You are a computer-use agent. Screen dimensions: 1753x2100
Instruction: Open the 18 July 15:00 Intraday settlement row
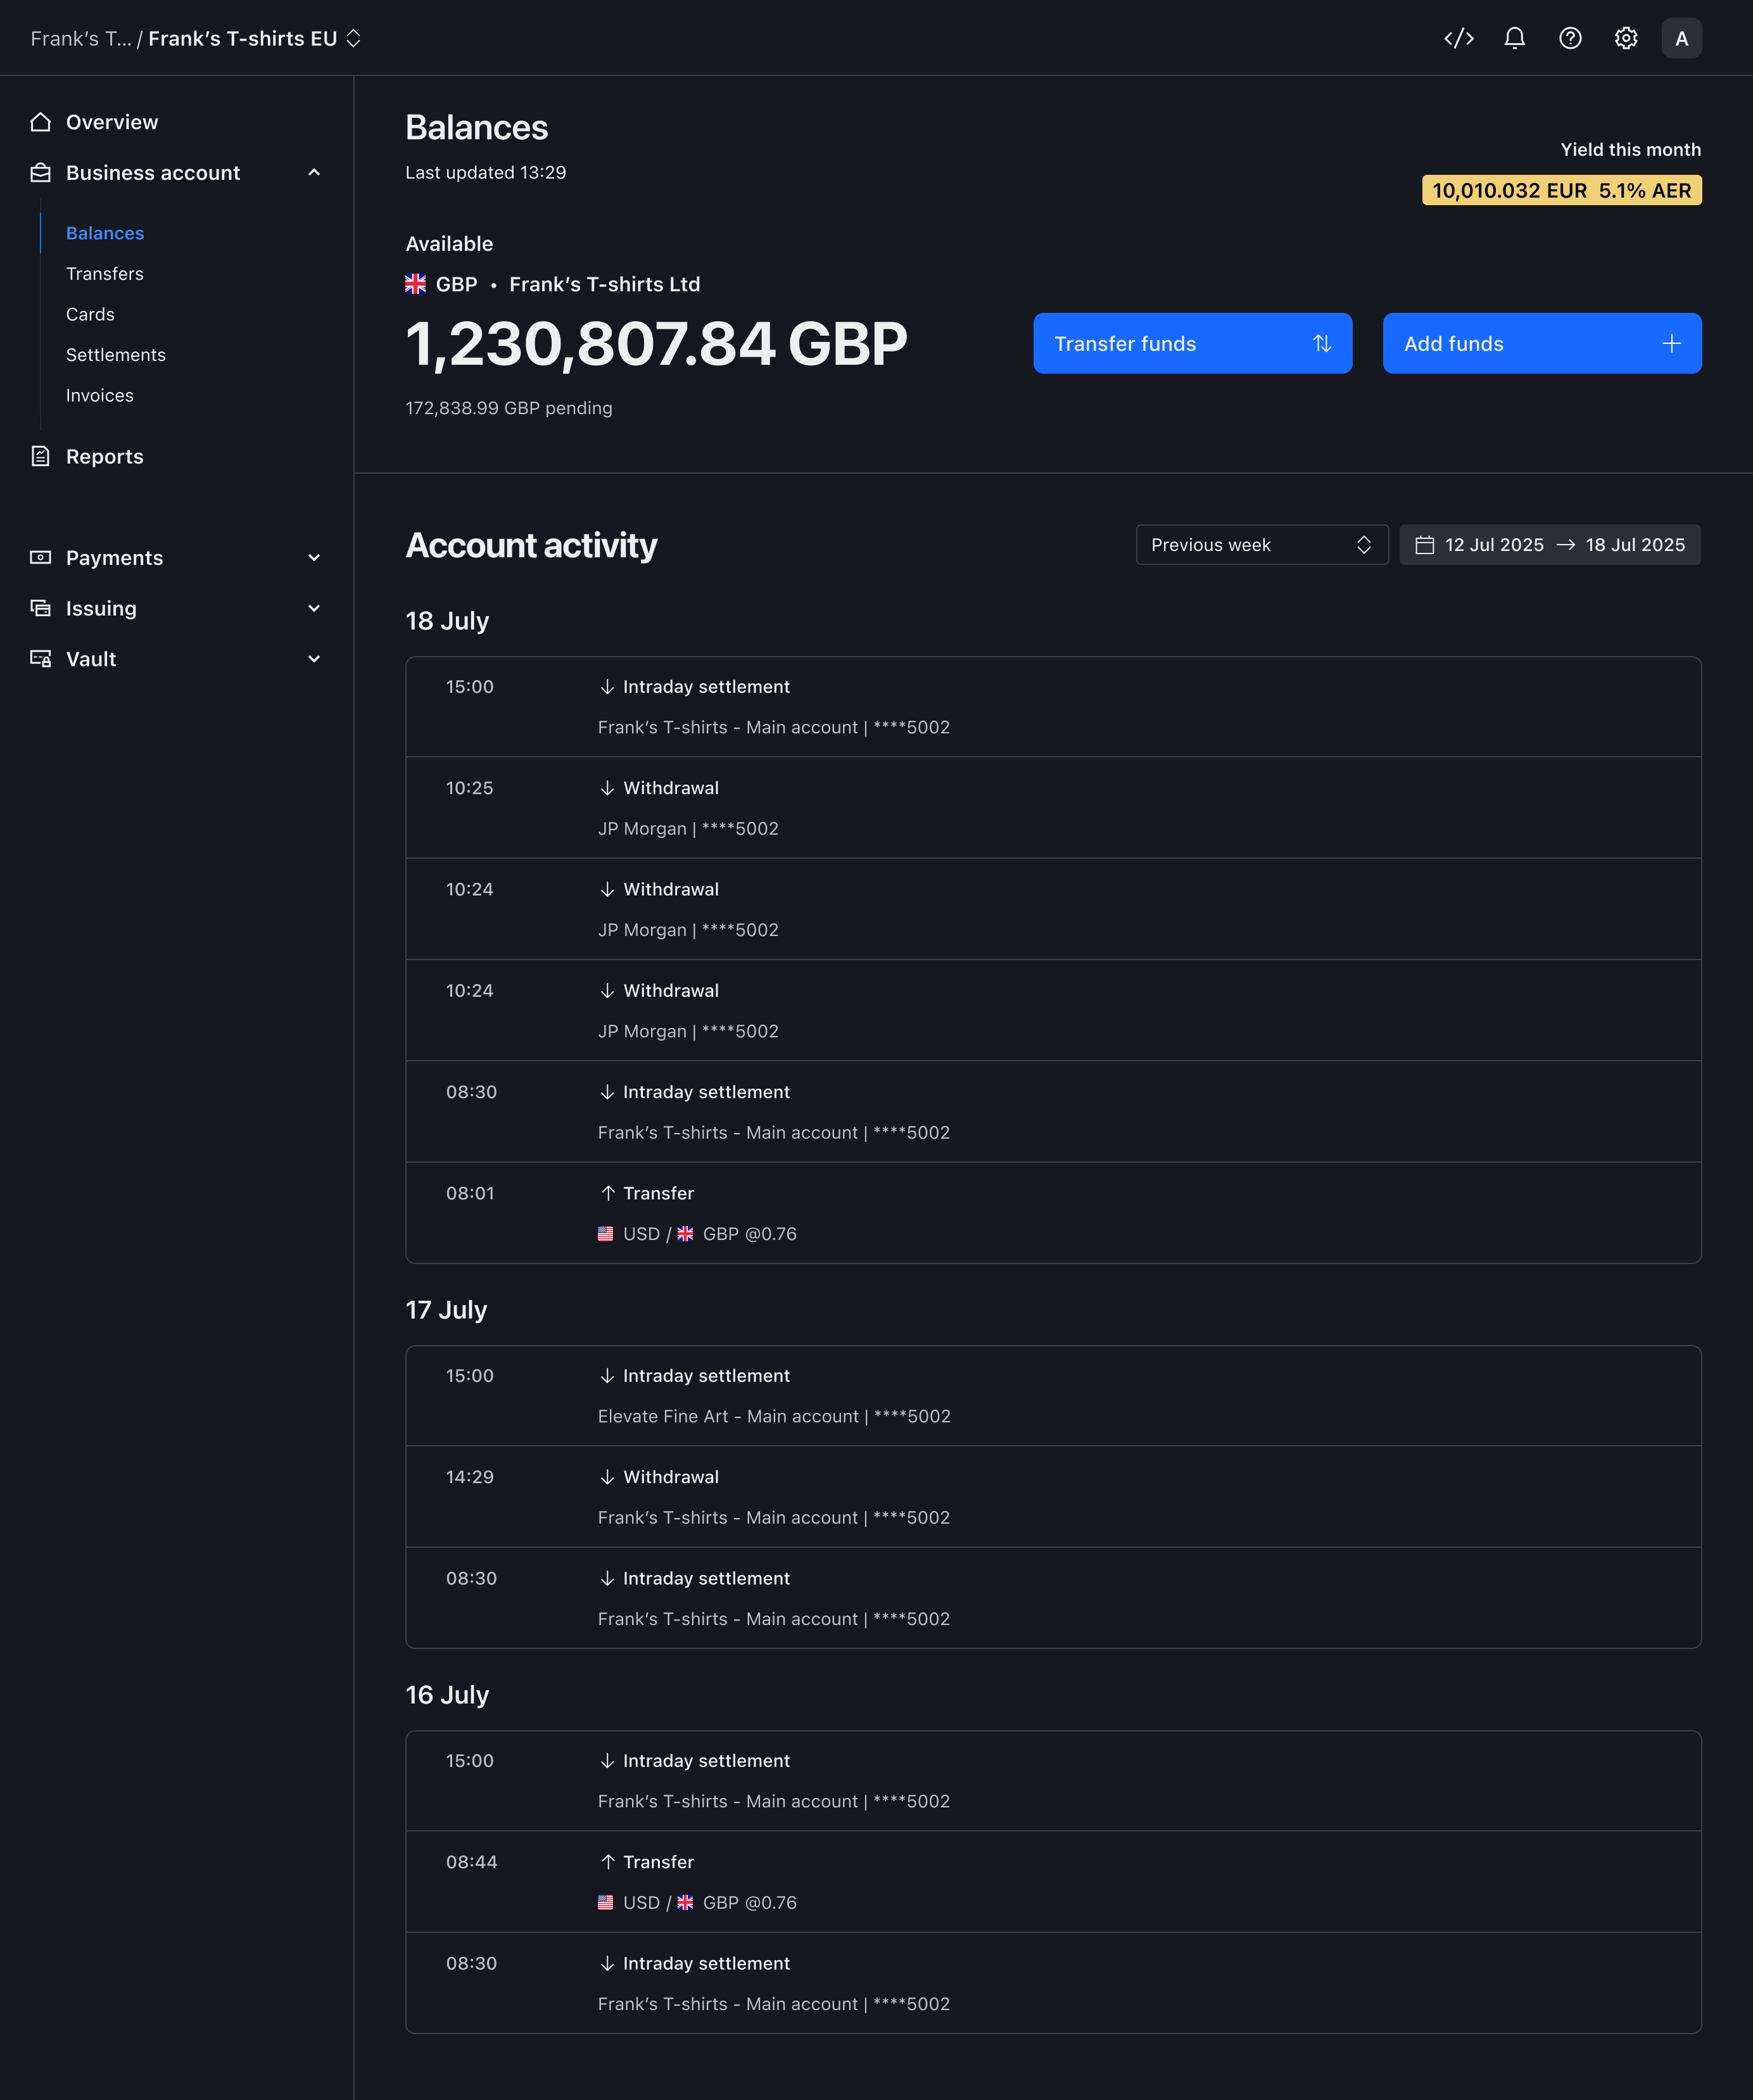(x=1053, y=707)
